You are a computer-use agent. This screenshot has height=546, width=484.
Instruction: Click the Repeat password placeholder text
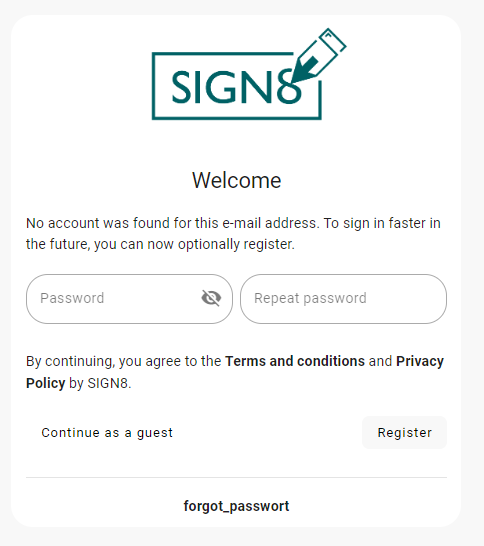(310, 298)
